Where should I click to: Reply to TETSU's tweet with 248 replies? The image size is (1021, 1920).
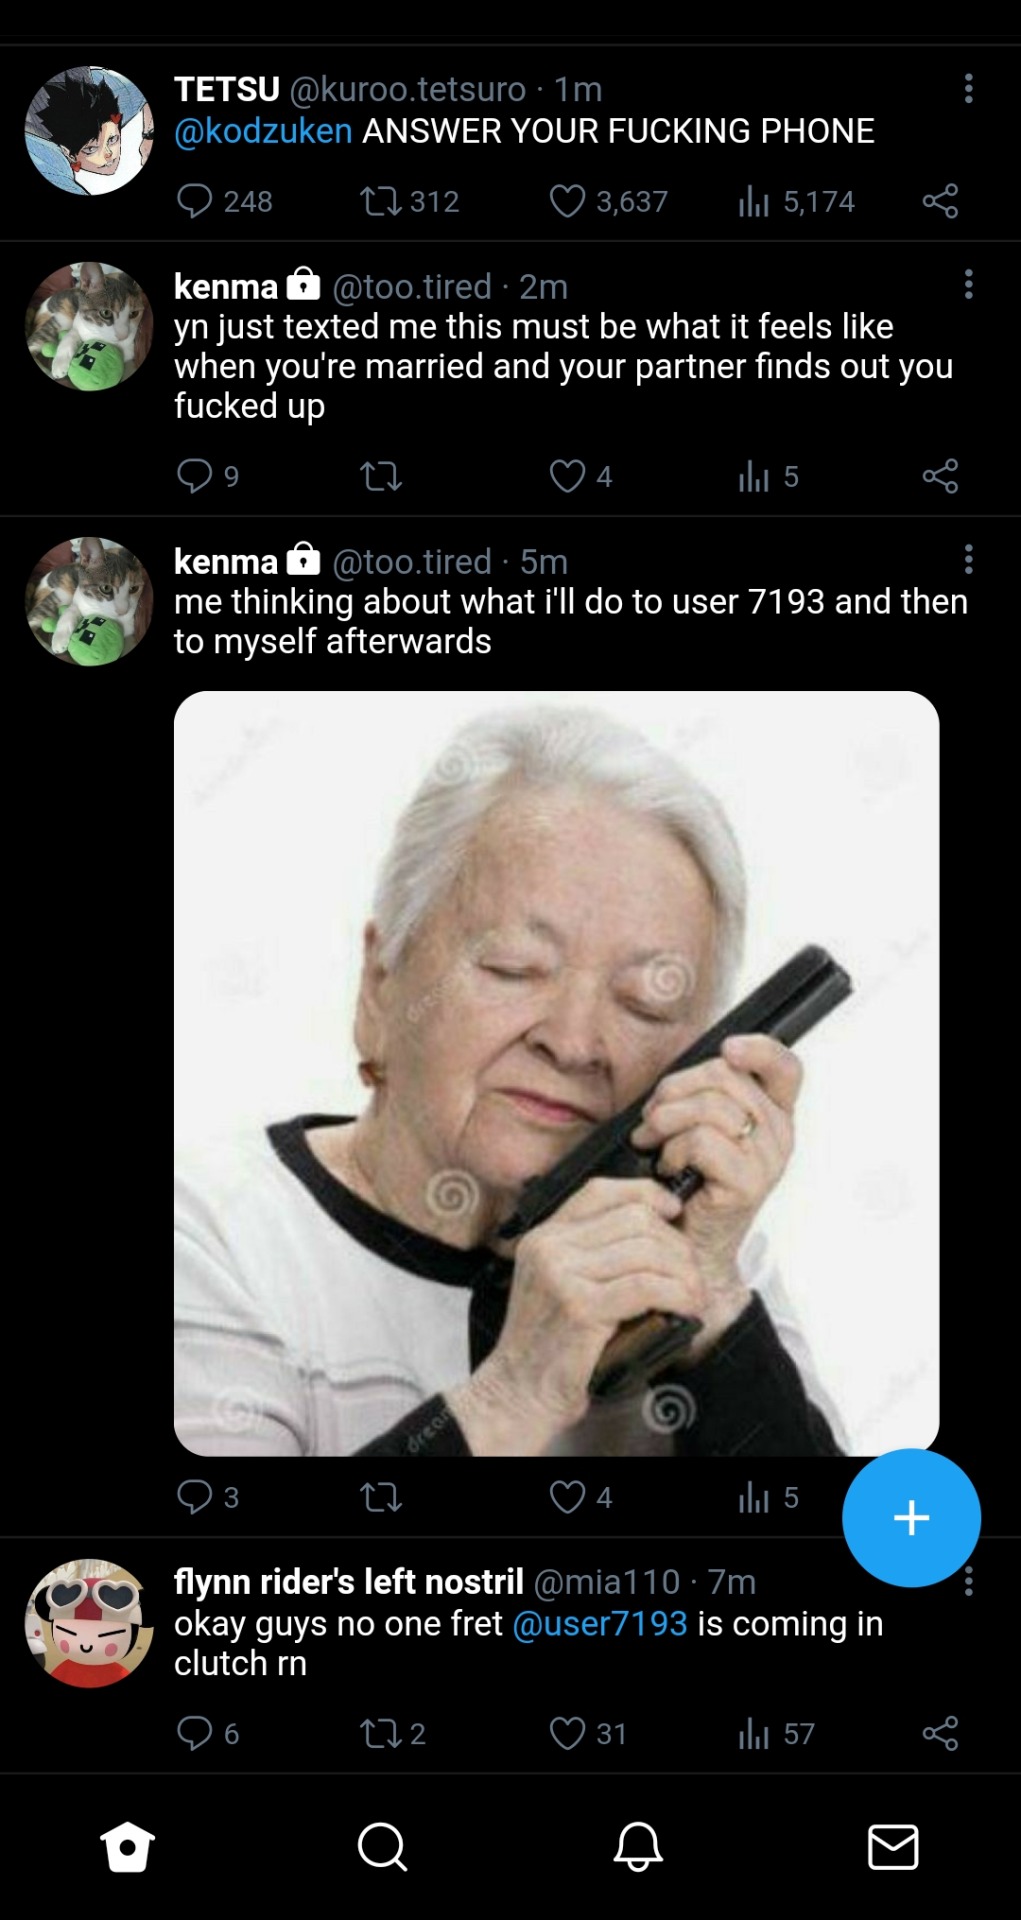pyautogui.click(x=194, y=201)
